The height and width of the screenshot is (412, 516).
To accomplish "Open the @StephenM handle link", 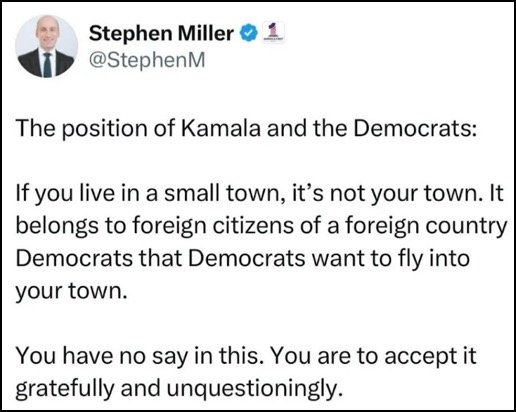I will (147, 60).
